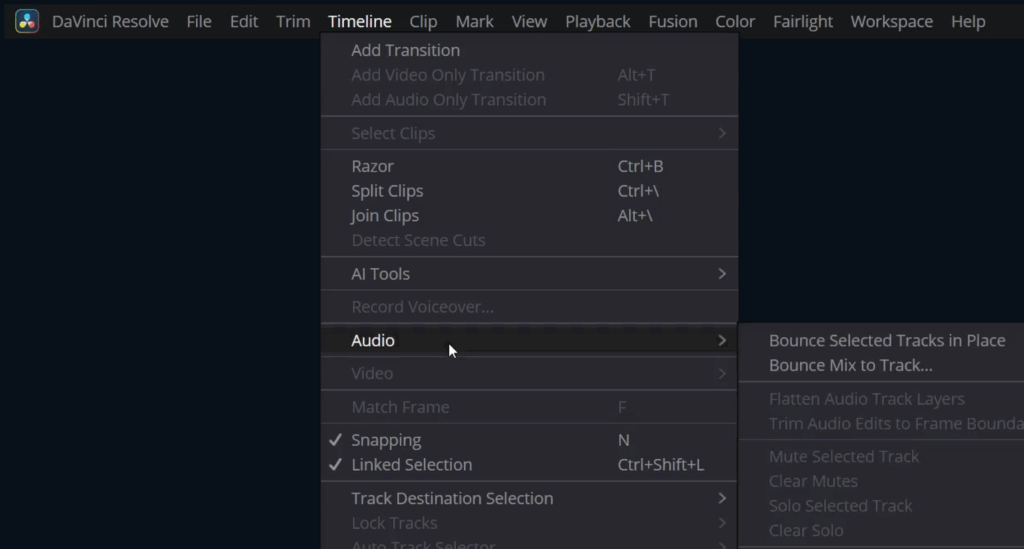Choose Add Transition

point(530,50)
